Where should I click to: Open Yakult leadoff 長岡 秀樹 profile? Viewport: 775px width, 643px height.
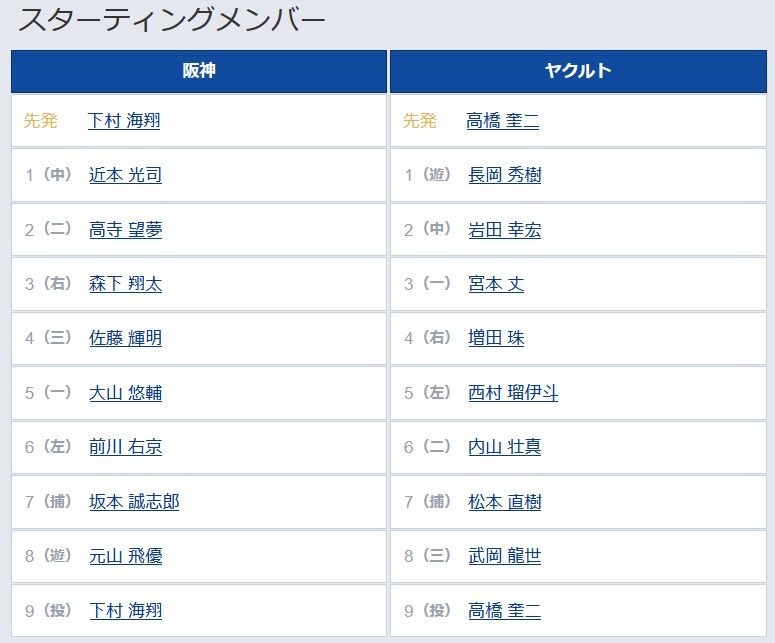pyautogui.click(x=505, y=175)
